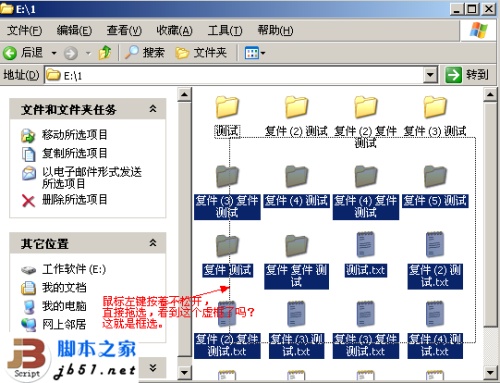Click the file pane scrollbar down arrow
This screenshot has height=383, width=500.
click(x=490, y=372)
